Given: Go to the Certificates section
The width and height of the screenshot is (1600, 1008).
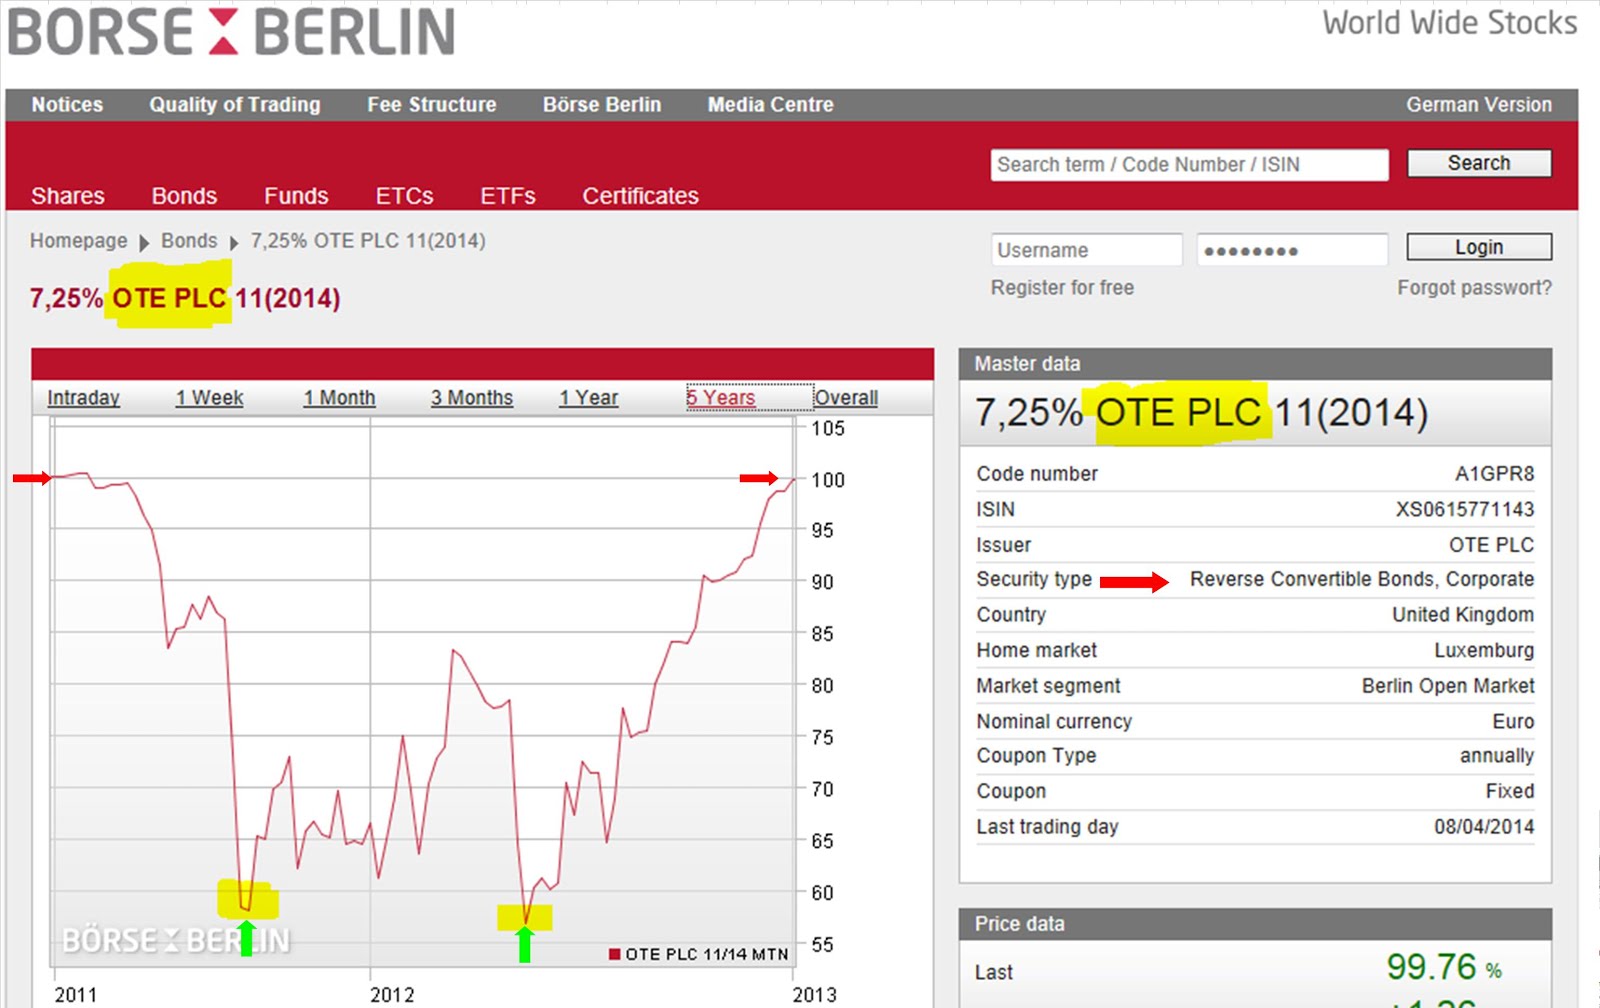Looking at the screenshot, I should tap(640, 195).
